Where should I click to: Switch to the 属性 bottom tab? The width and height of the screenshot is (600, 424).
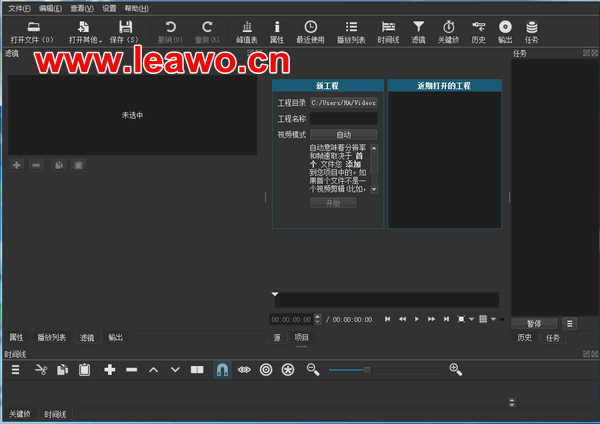pos(16,338)
